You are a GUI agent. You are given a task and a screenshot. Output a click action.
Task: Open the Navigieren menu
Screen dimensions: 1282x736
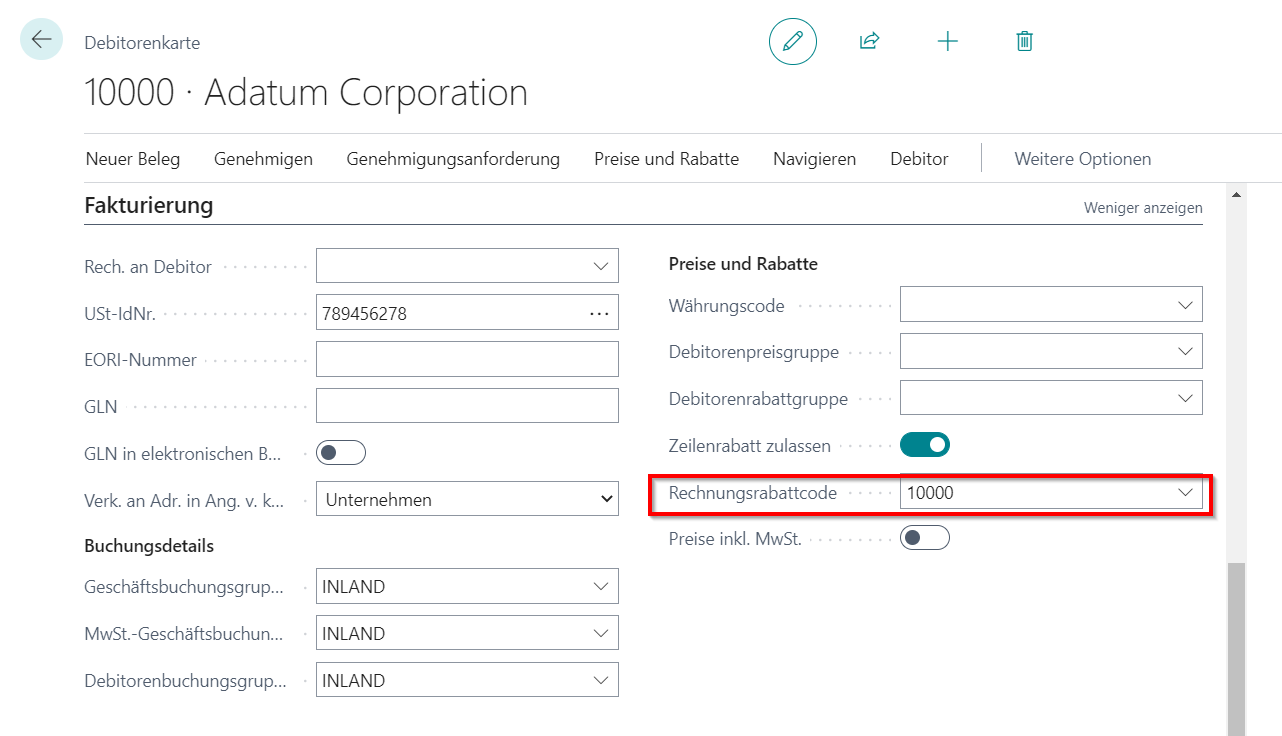pos(814,159)
